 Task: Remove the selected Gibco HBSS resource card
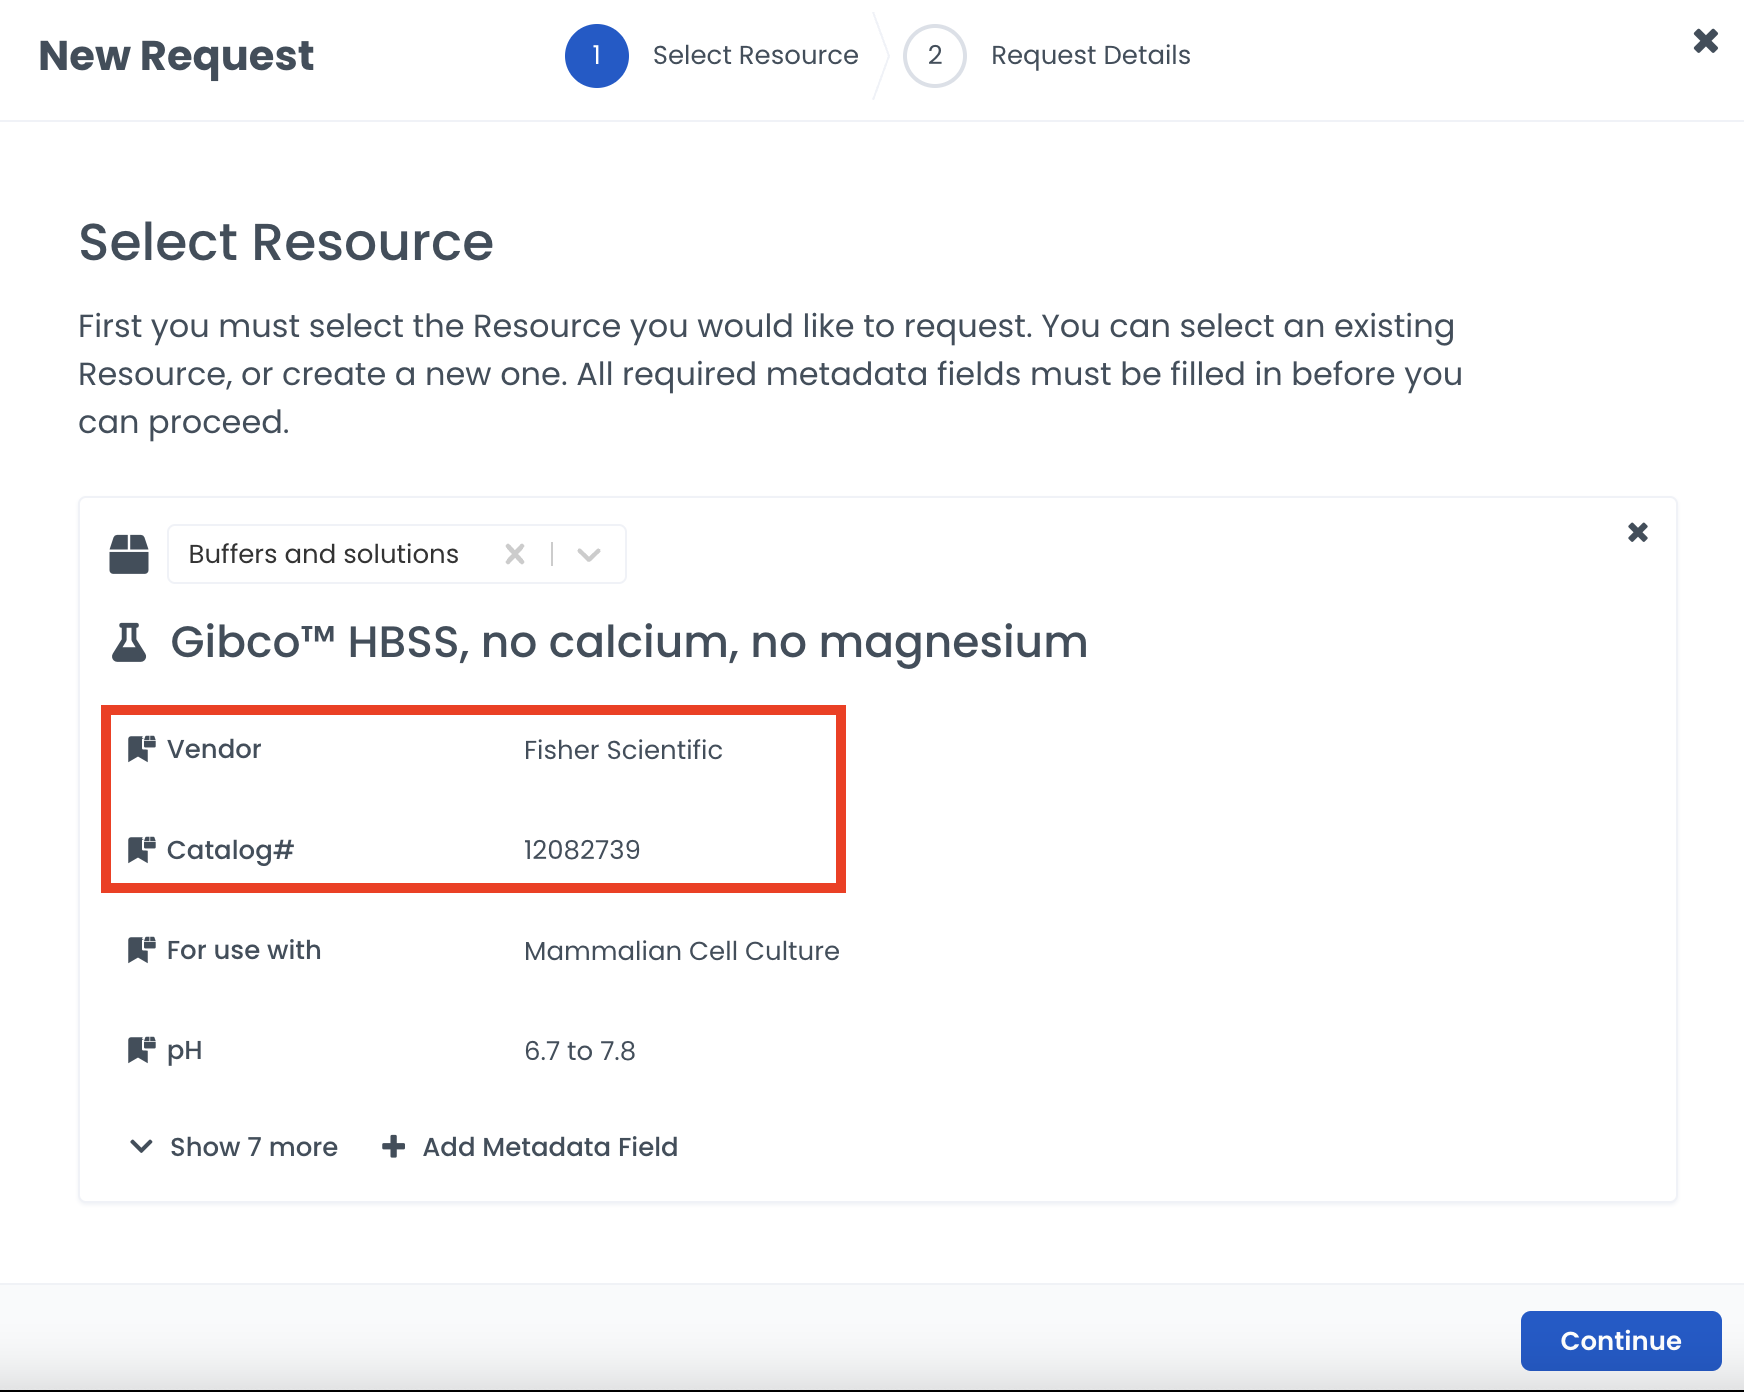[x=1637, y=532]
